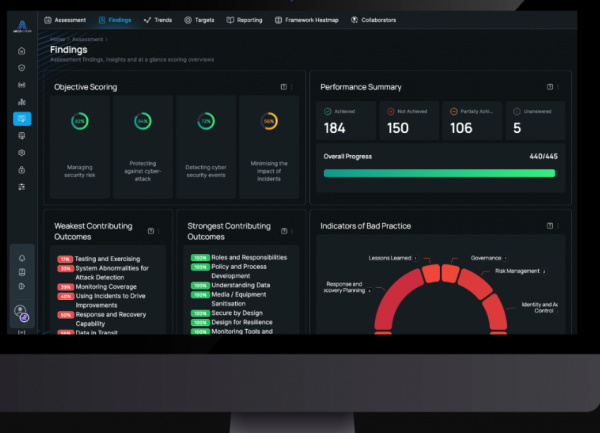Click the Not Achieved 150 card
This screenshot has width=600, height=433.
click(408, 121)
